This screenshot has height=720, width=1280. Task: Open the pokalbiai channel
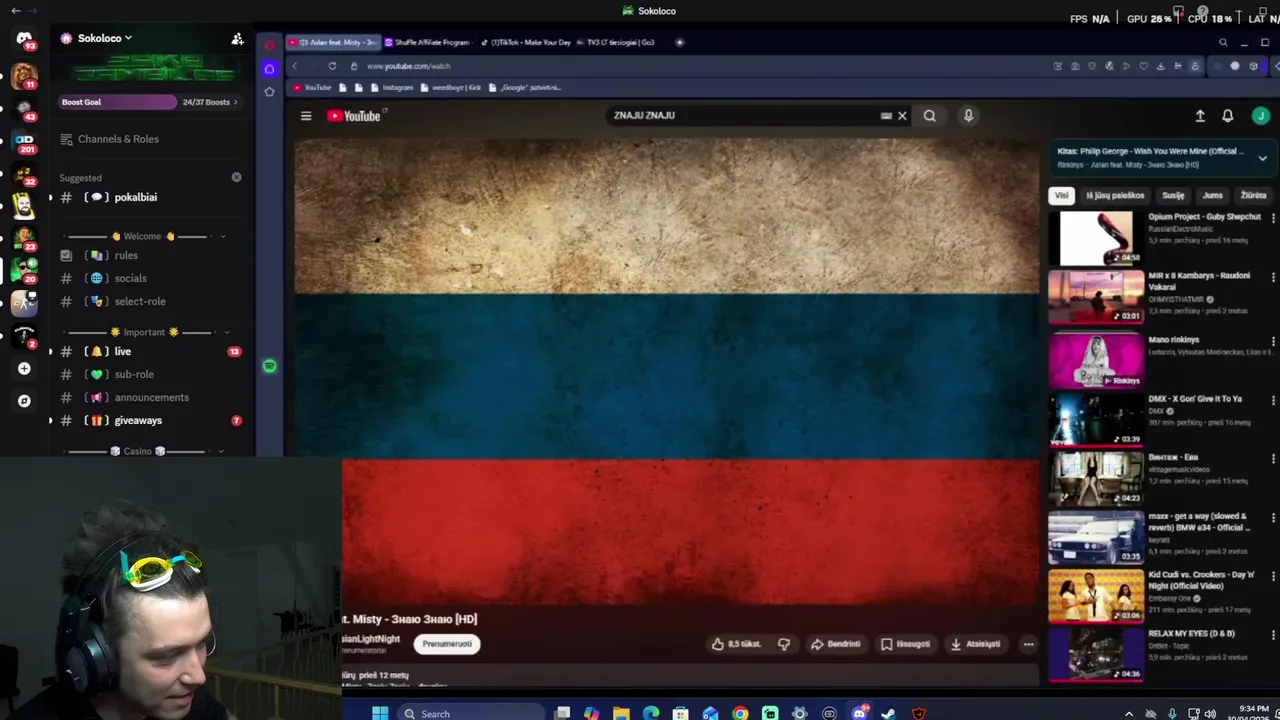pos(135,197)
